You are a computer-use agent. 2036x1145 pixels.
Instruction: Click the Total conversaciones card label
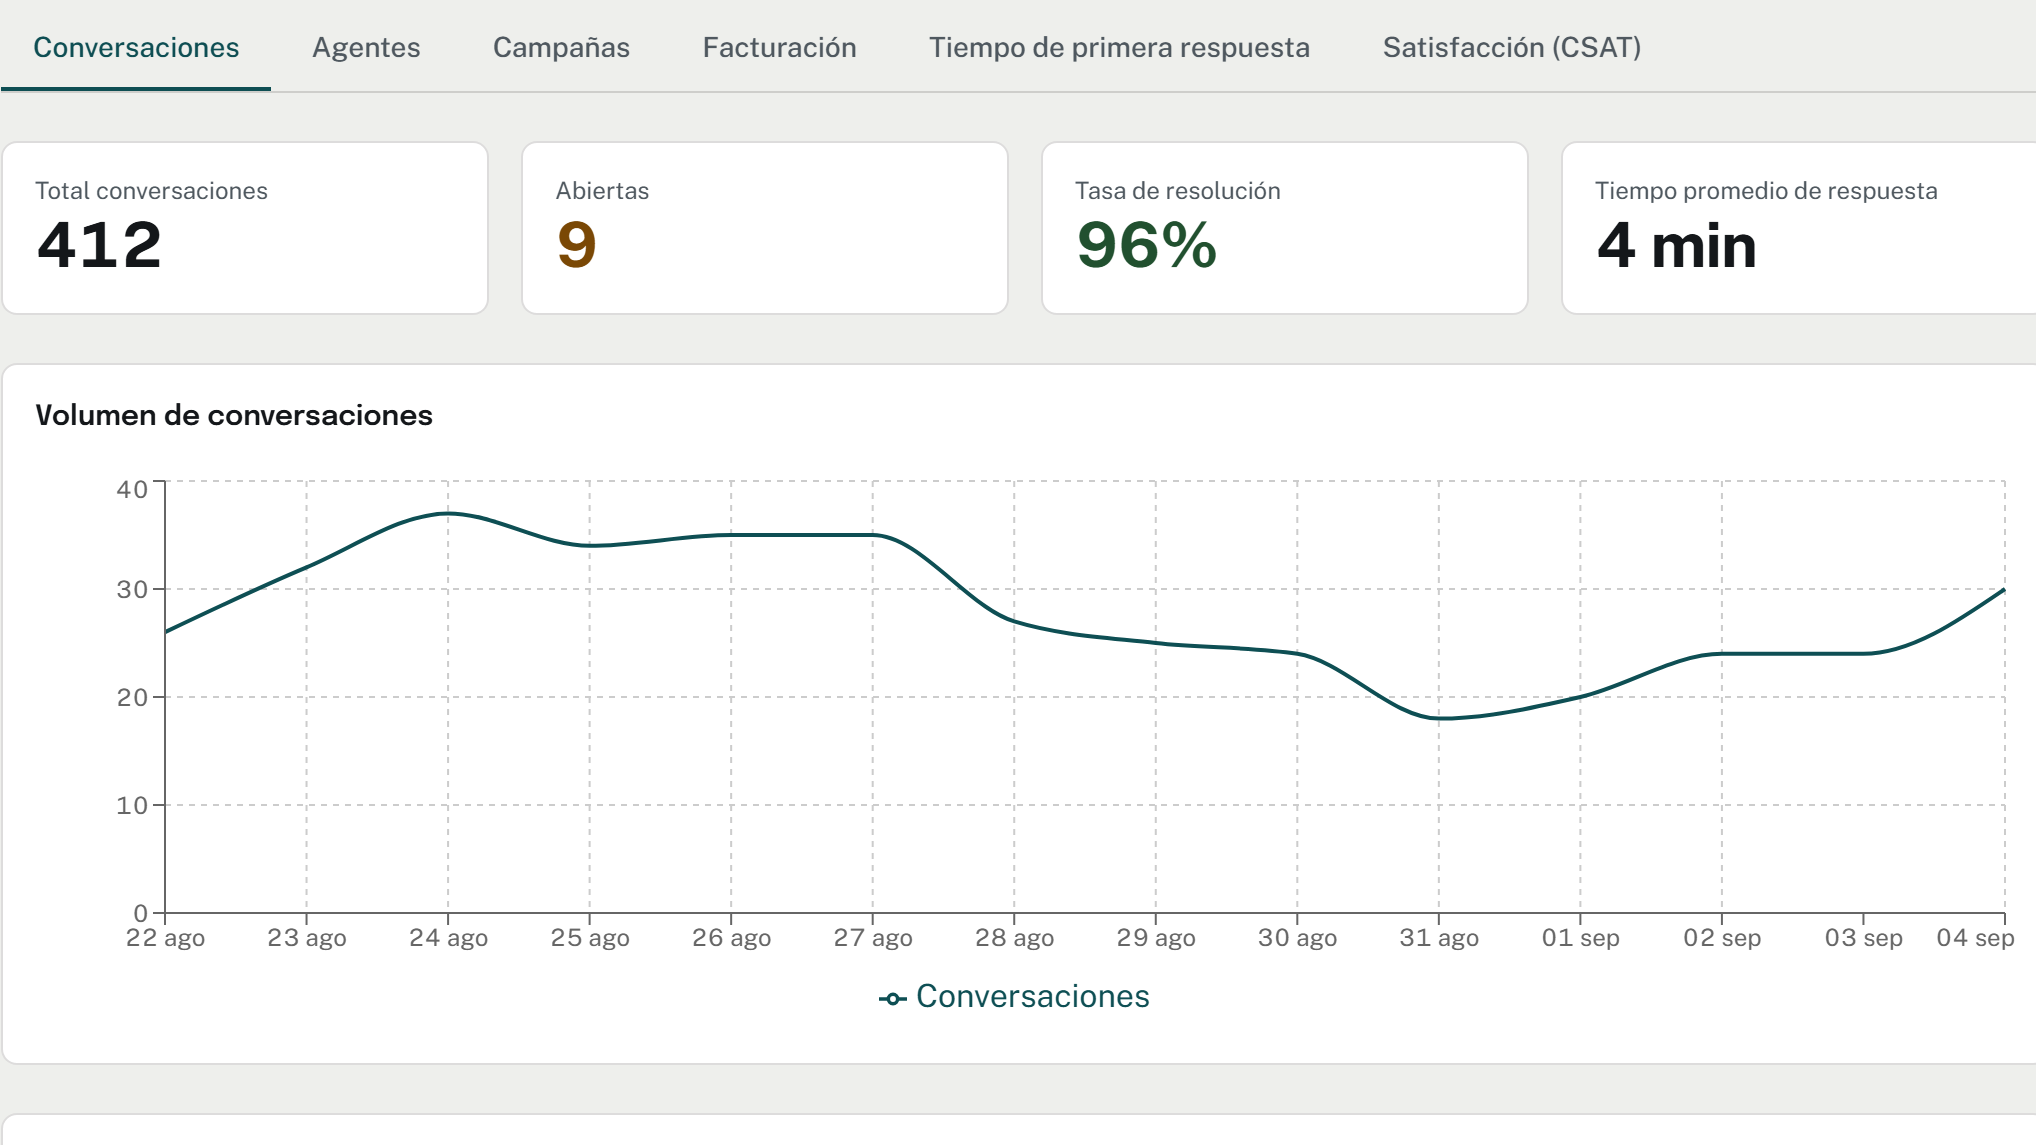point(151,191)
